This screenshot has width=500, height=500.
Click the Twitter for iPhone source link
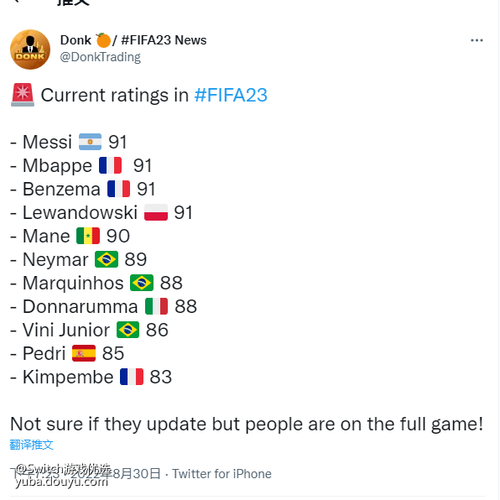[x=222, y=474]
